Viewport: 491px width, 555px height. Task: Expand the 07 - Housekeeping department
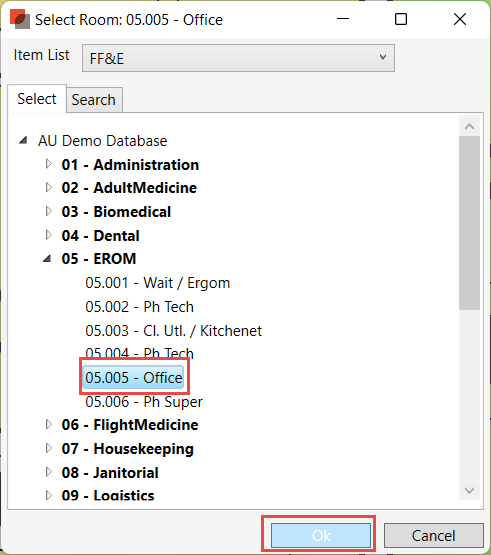[x=49, y=448]
